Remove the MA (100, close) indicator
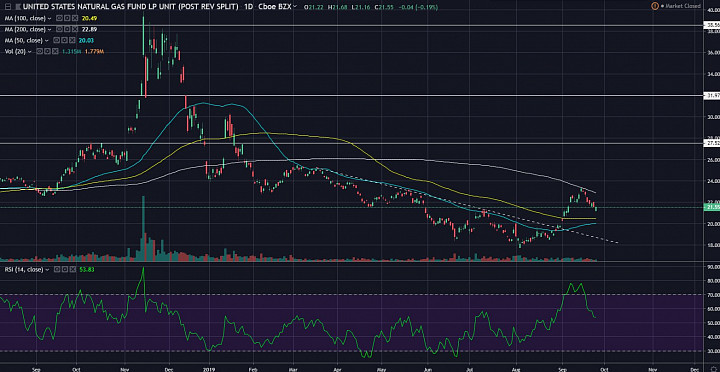Image resolution: width=720 pixels, height=372 pixels. 75,18
